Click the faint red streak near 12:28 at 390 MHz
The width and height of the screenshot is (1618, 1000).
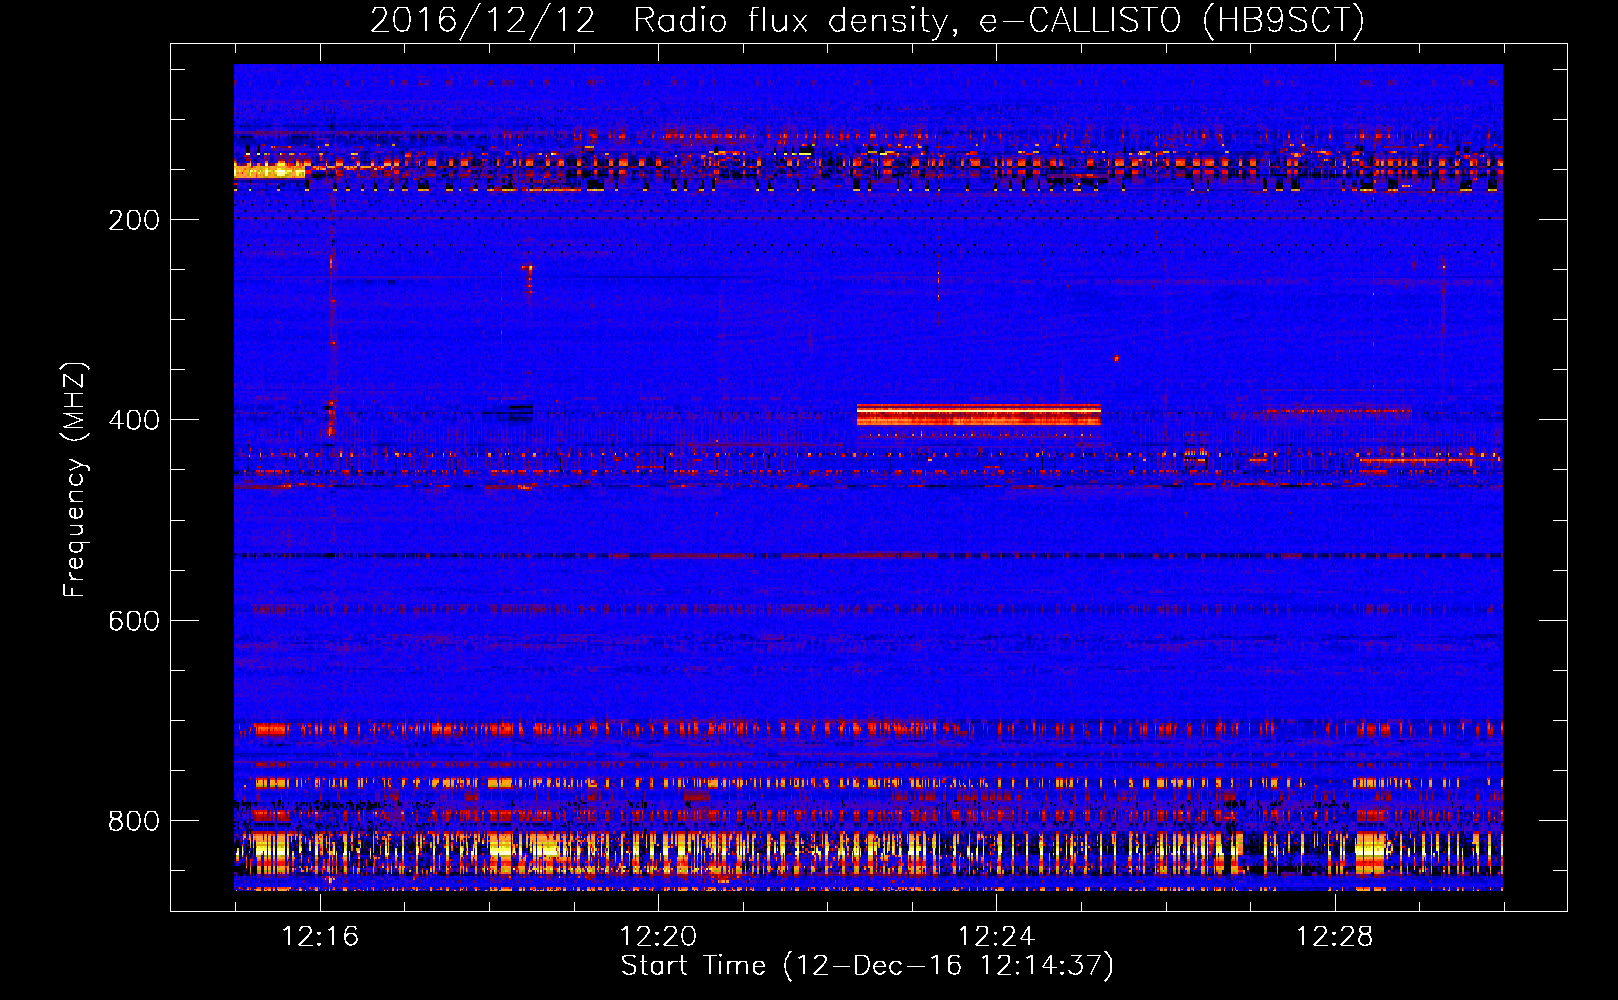click(1335, 410)
